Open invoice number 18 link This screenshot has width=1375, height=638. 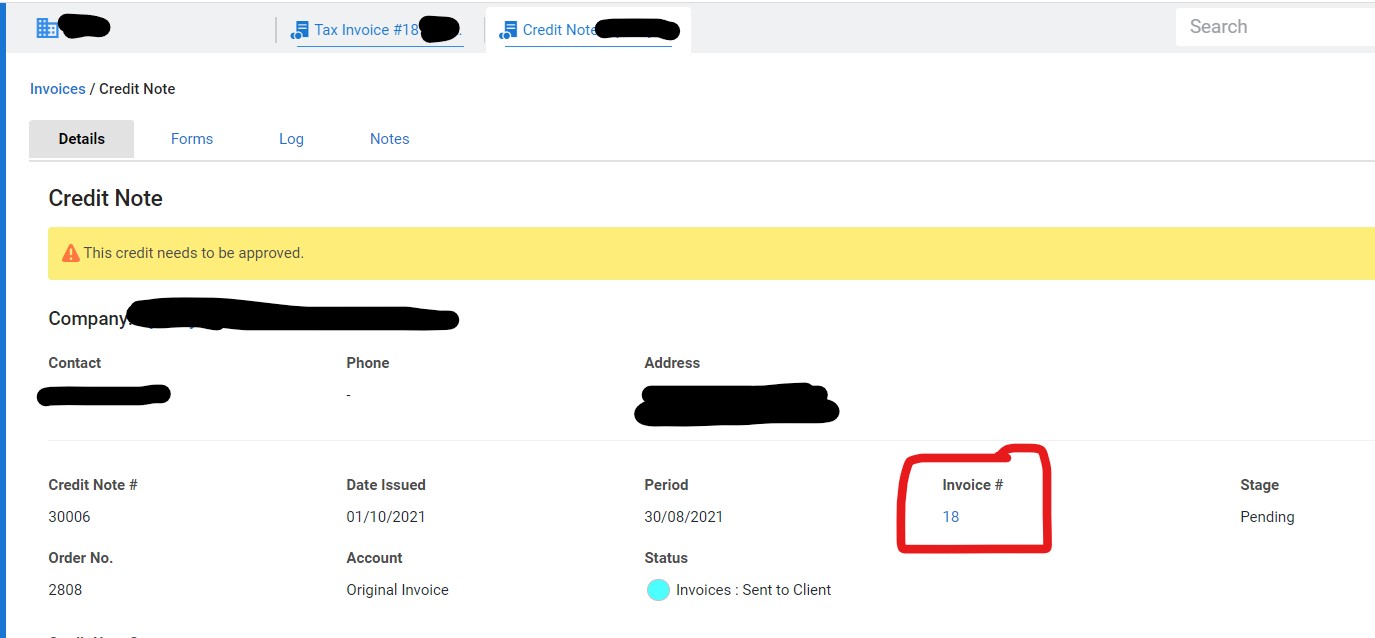[950, 517]
